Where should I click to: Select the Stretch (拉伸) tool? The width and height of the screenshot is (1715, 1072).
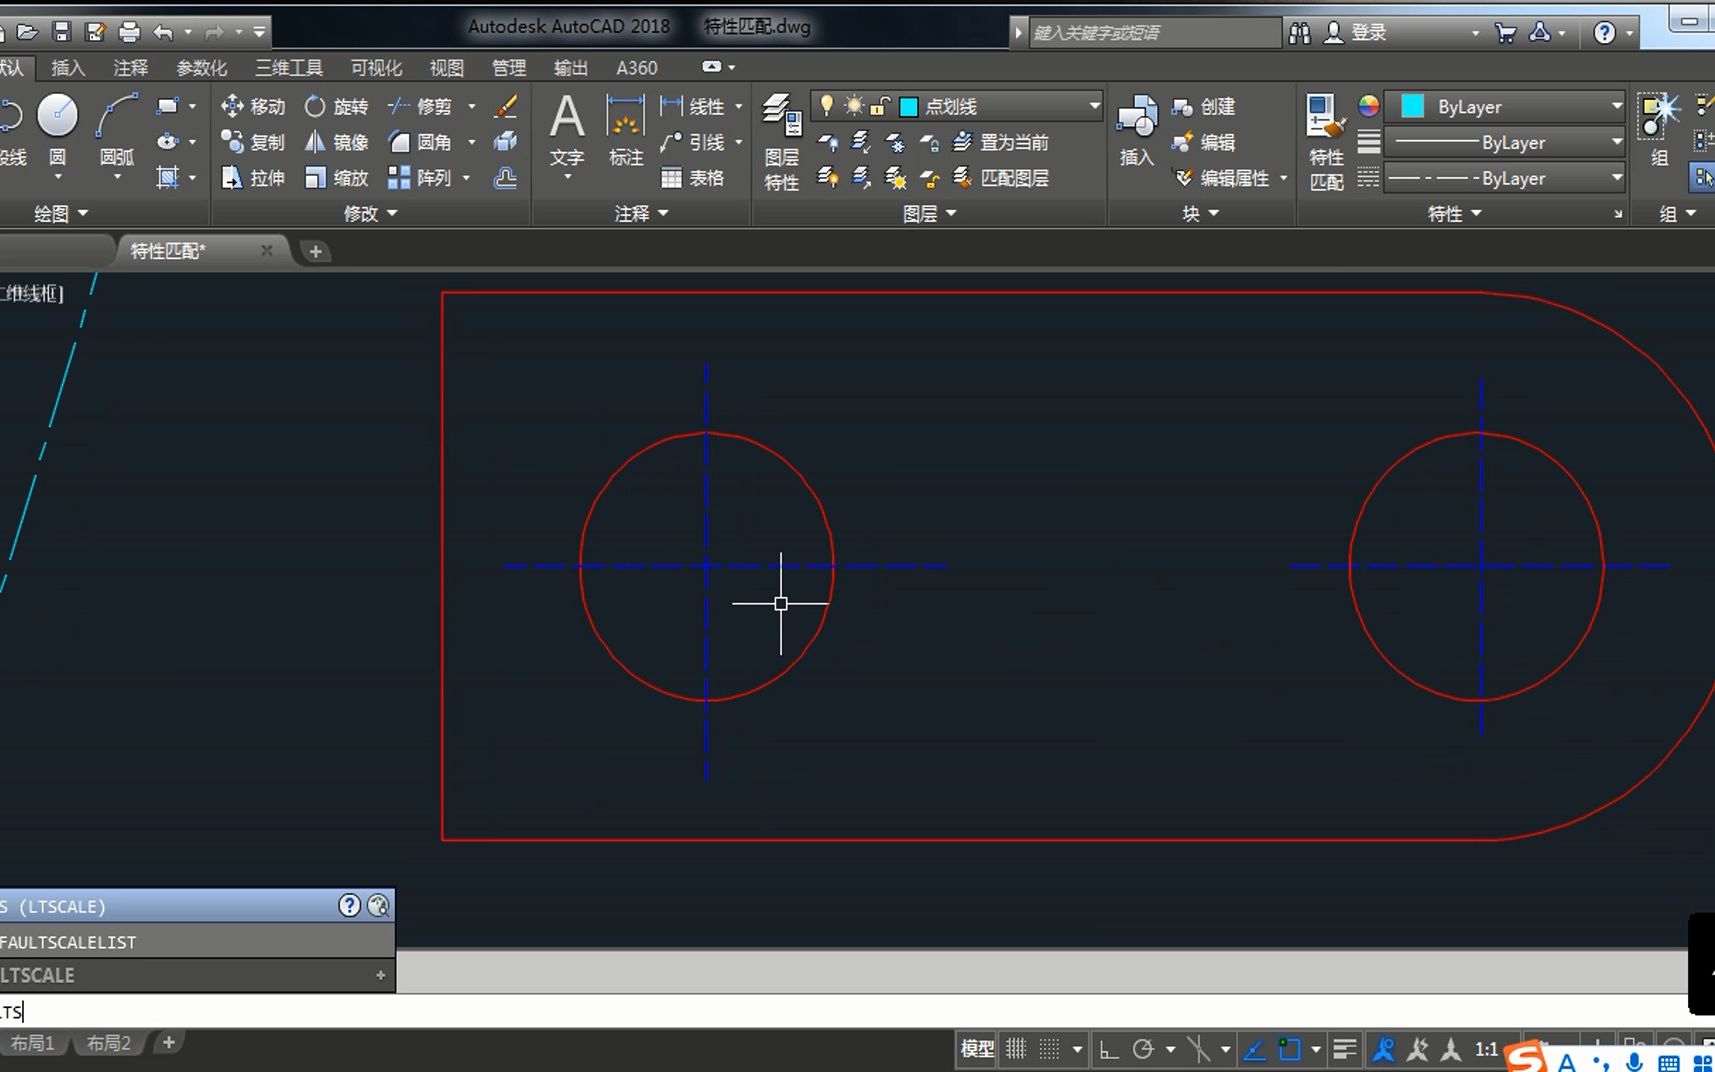click(253, 178)
